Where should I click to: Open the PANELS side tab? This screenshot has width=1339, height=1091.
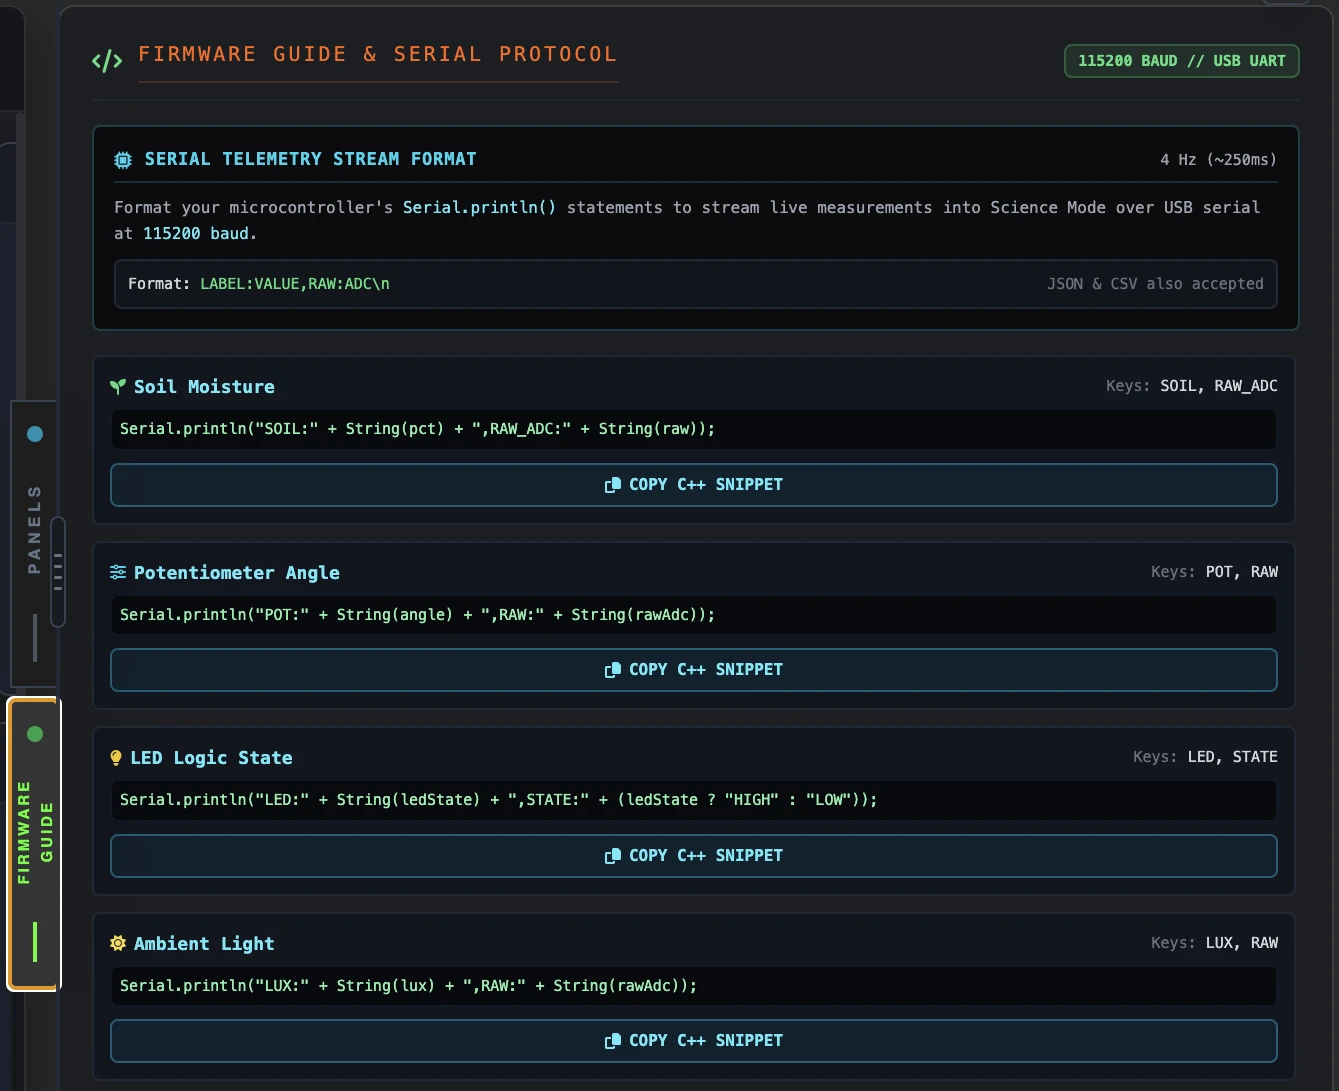tap(34, 544)
